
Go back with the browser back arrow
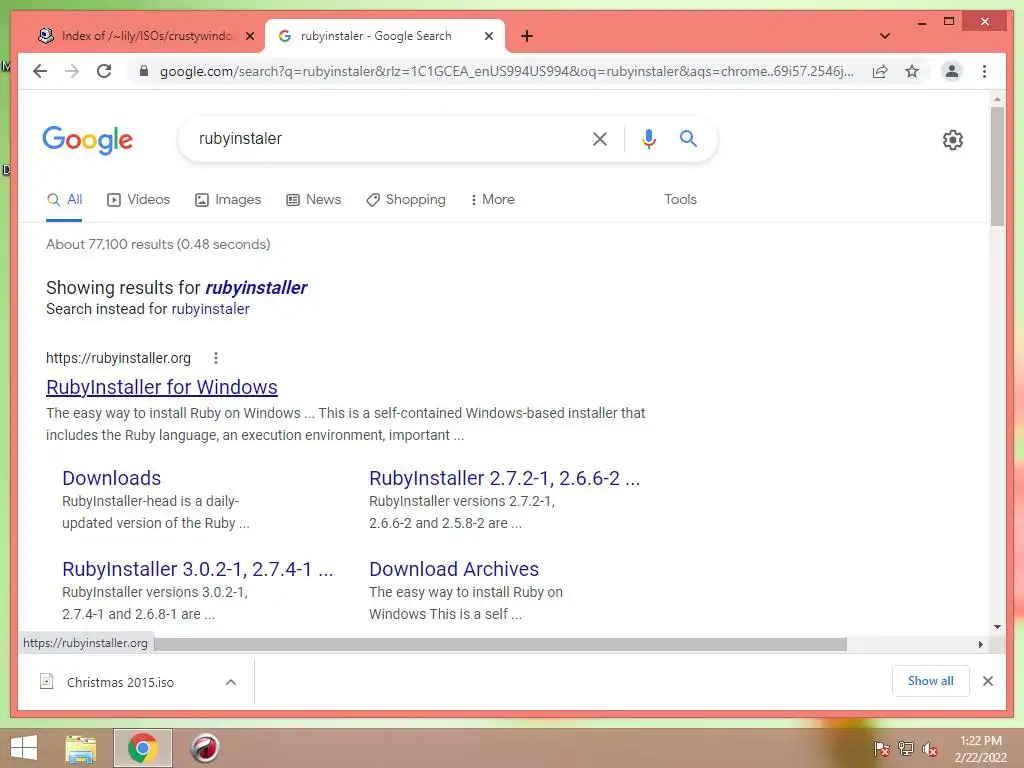[40, 71]
